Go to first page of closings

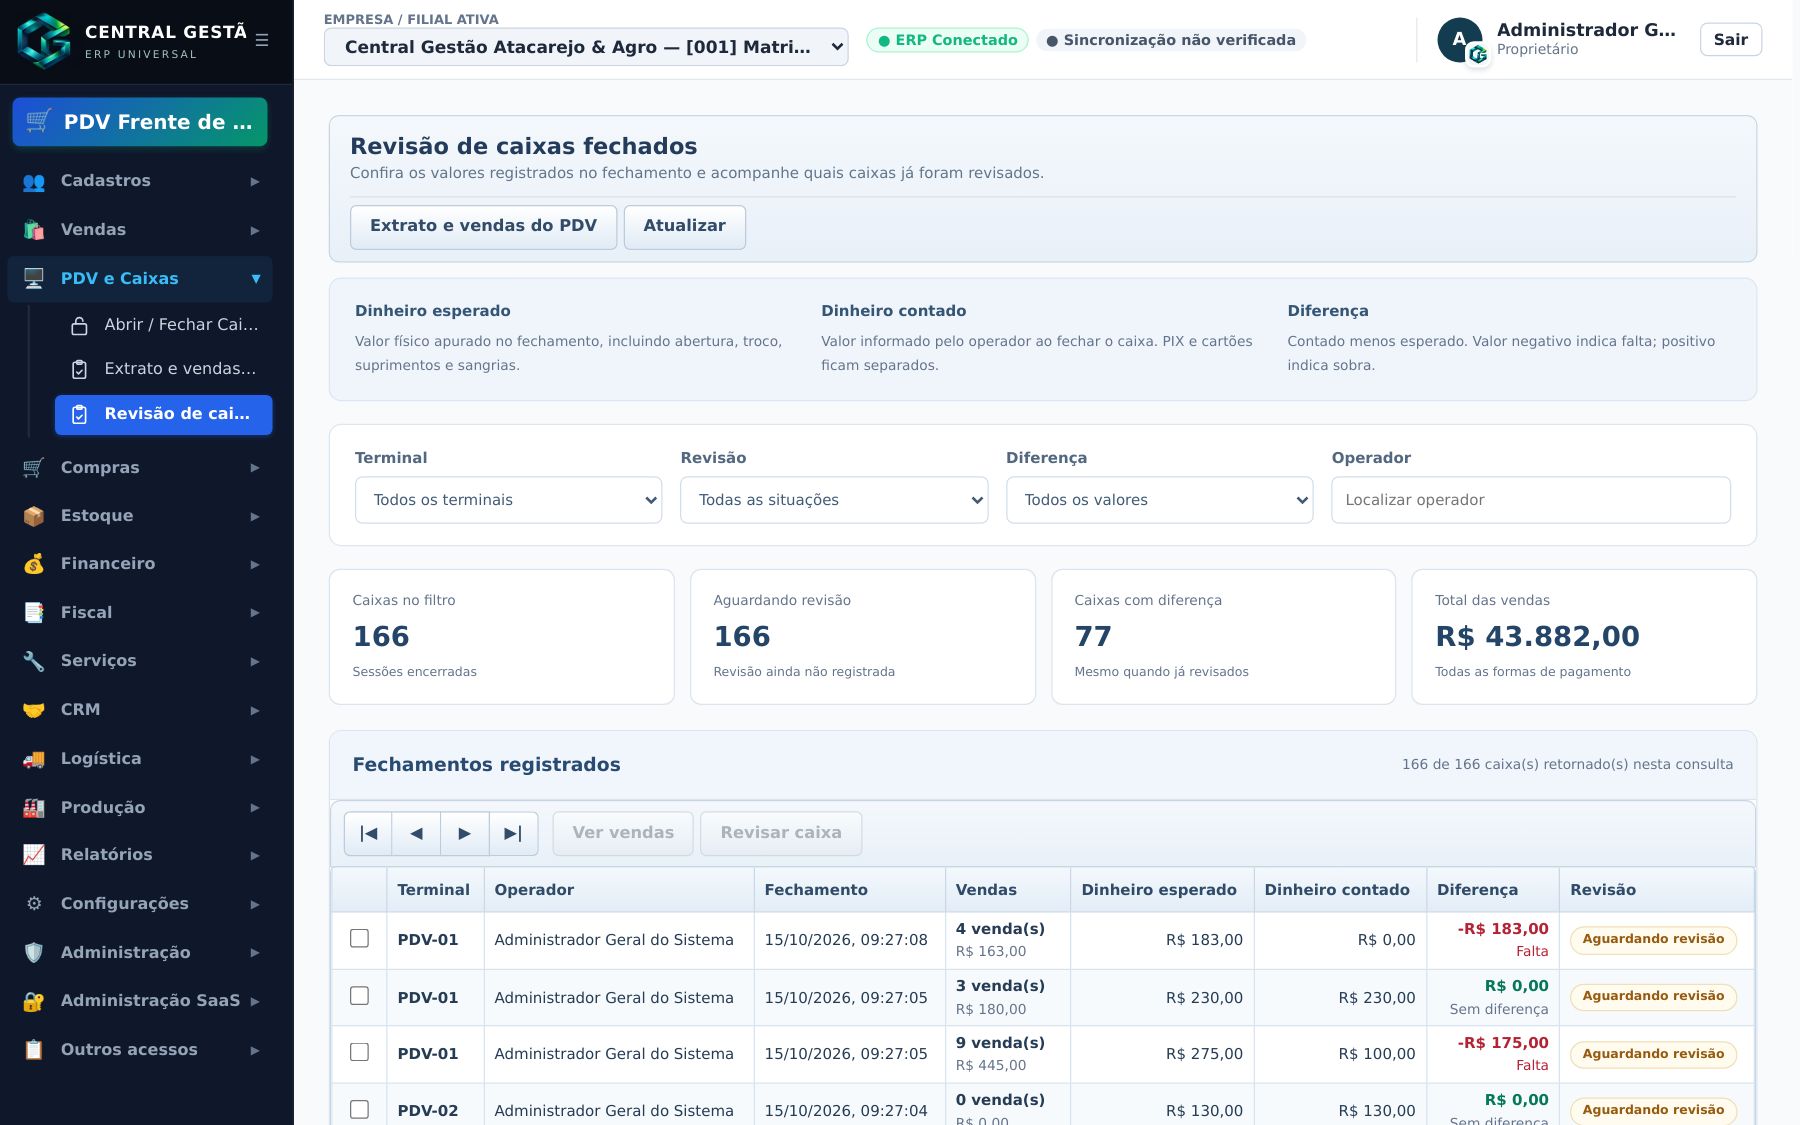click(368, 833)
